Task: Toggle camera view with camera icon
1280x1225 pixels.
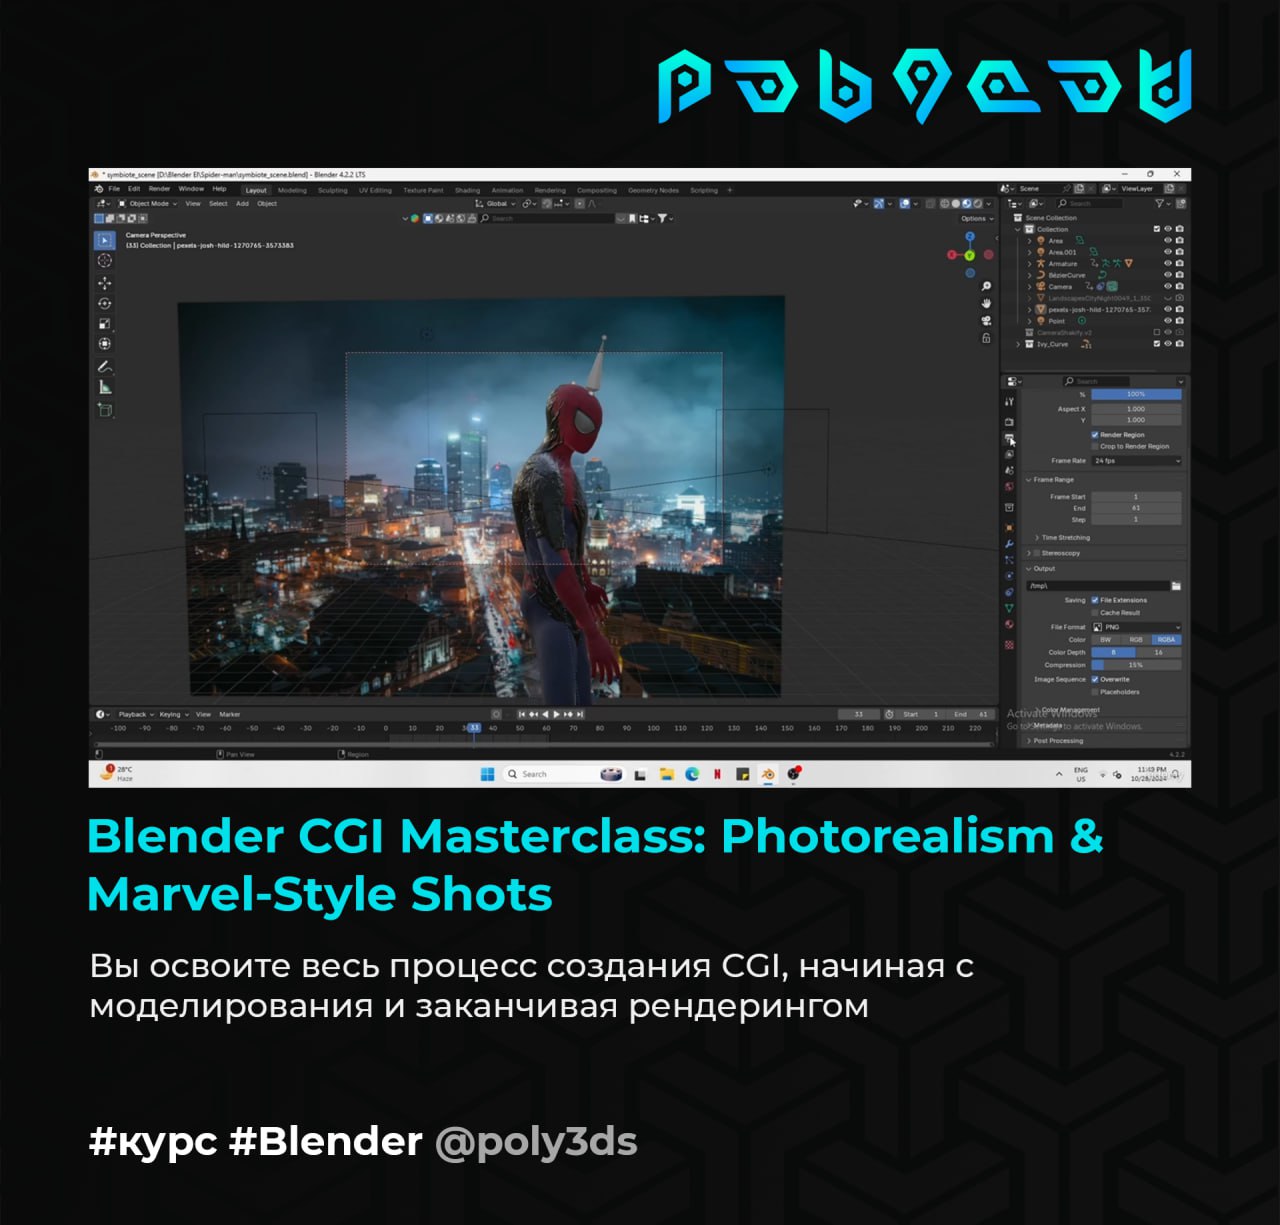Action: tap(986, 320)
